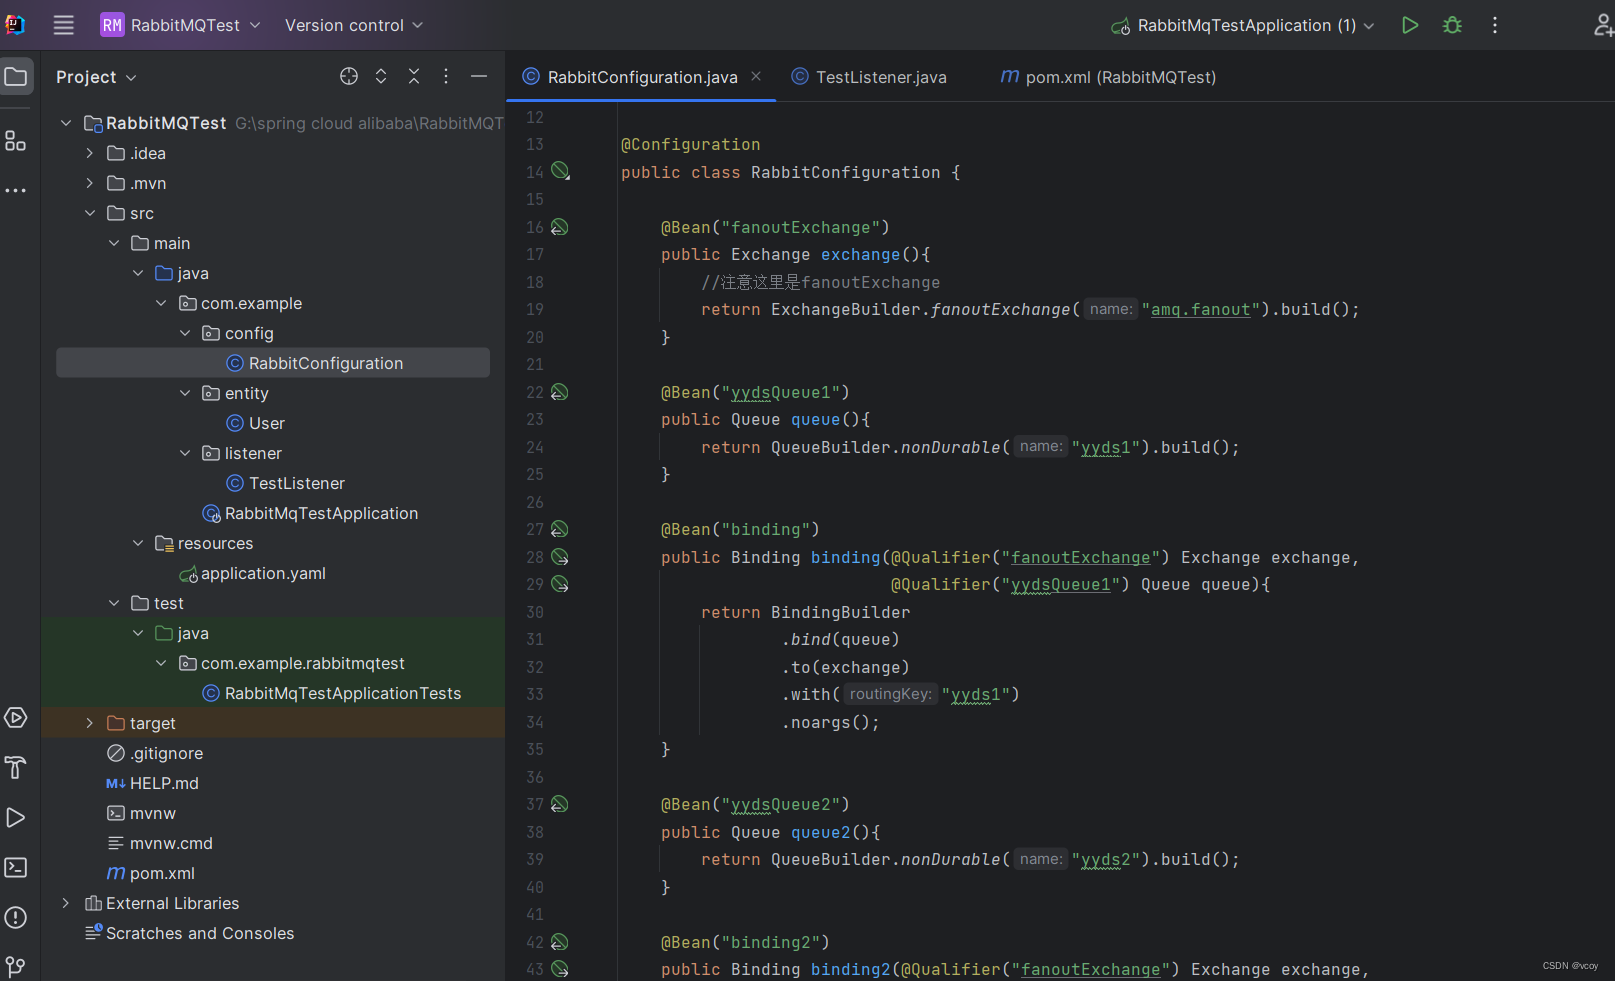1615x981 pixels.
Task: Collapse the config package
Action: pyautogui.click(x=185, y=333)
